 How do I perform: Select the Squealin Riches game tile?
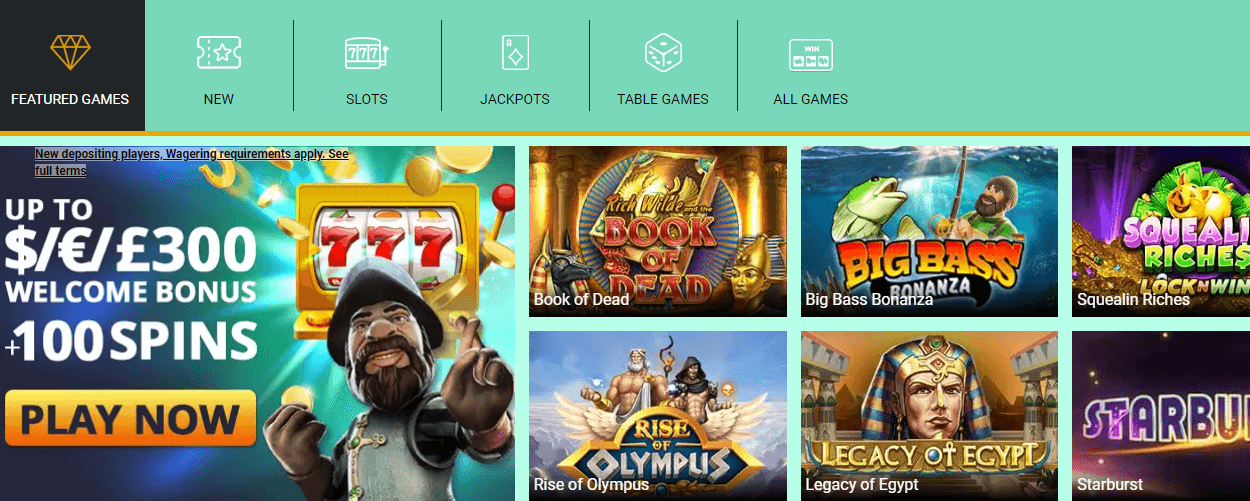tap(1161, 231)
